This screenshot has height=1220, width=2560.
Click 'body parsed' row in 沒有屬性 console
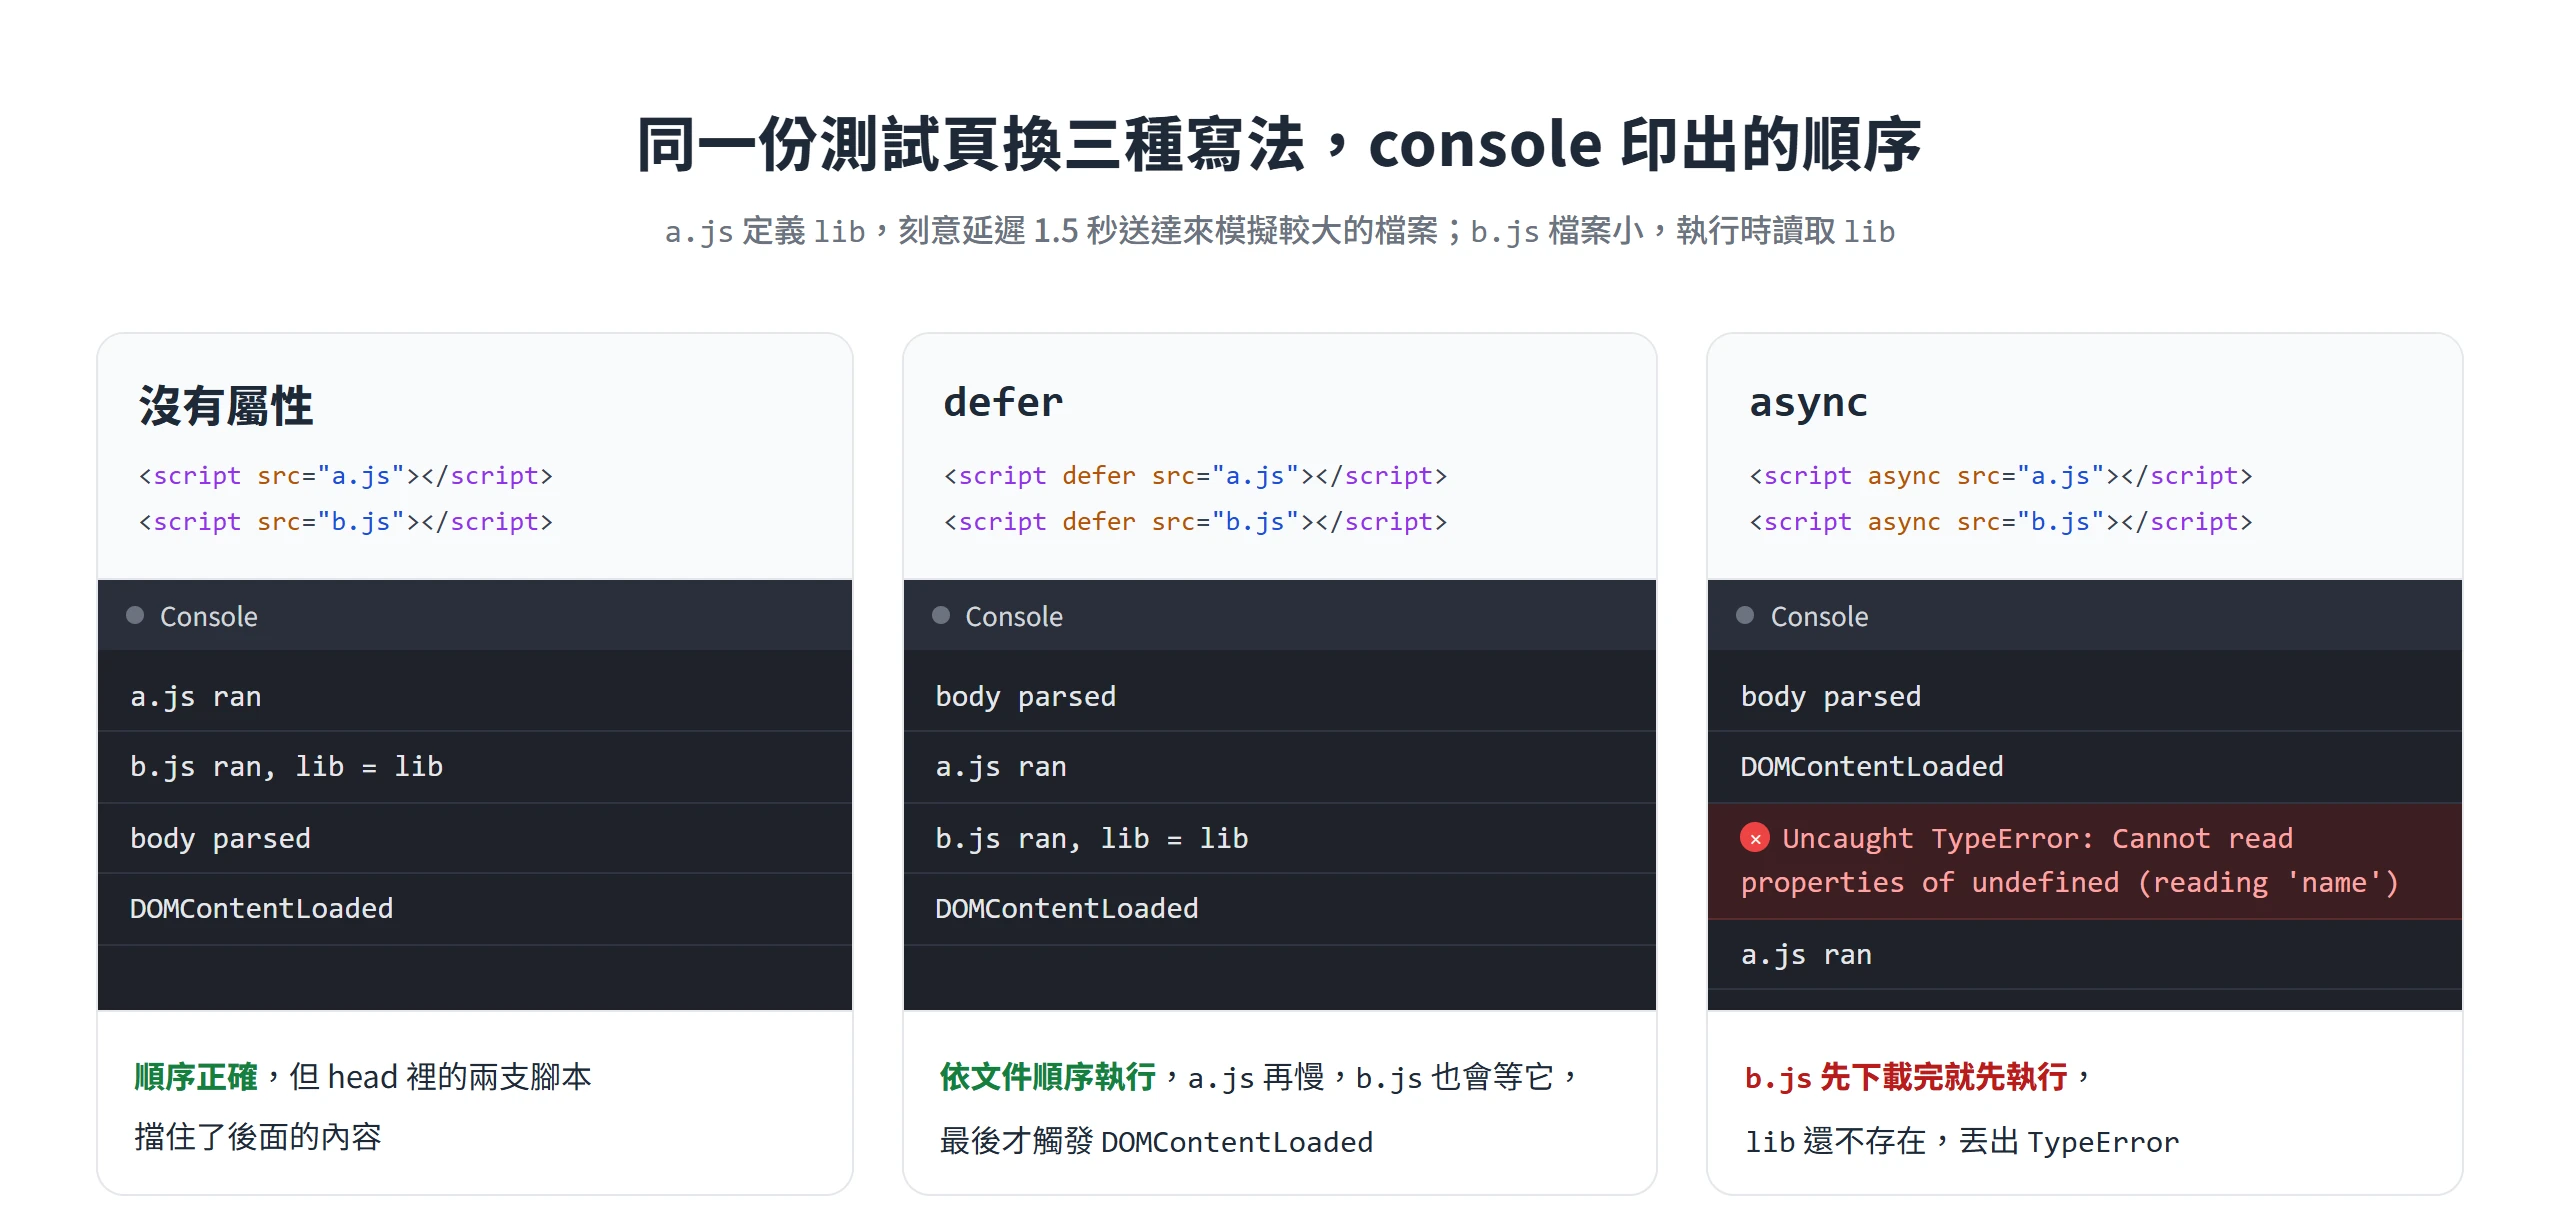pyautogui.click(x=475, y=838)
